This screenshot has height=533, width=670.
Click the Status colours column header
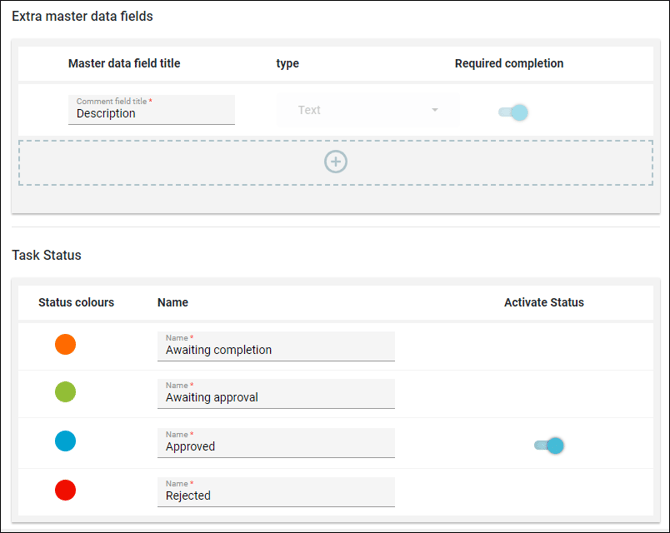coord(76,302)
